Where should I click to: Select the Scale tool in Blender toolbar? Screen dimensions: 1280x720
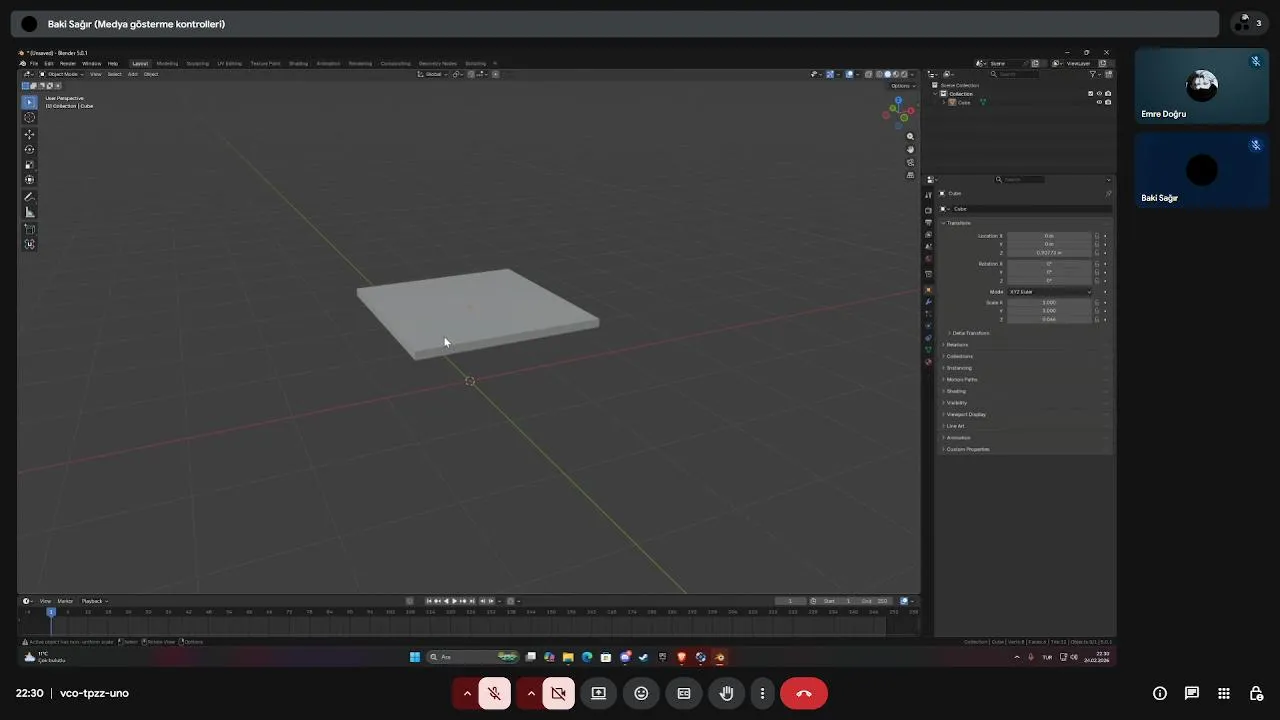click(x=29, y=165)
